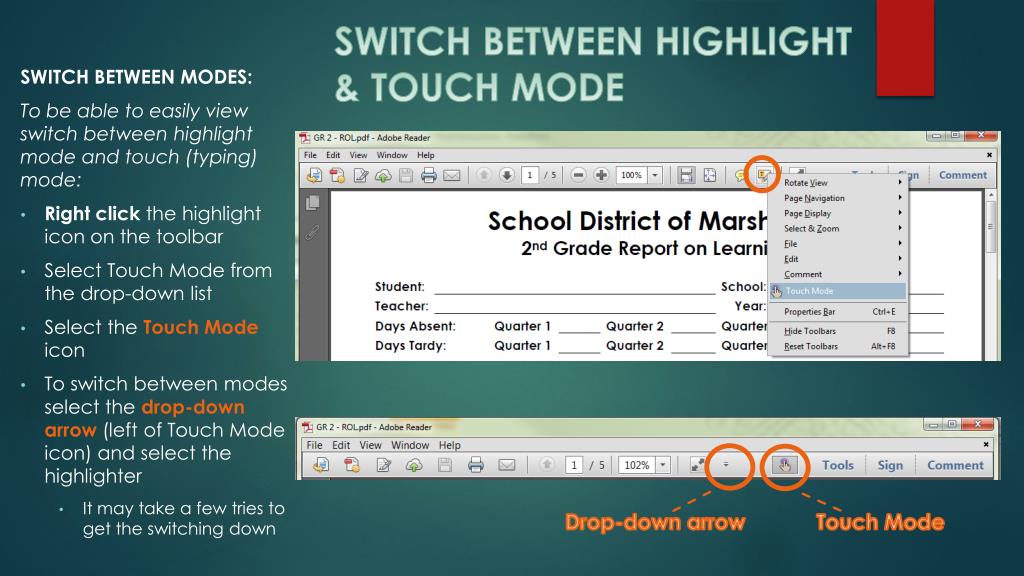Click the edit/sign document icon in the 102% zoom window
The height and width of the screenshot is (576, 1024).
pyautogui.click(x=383, y=465)
